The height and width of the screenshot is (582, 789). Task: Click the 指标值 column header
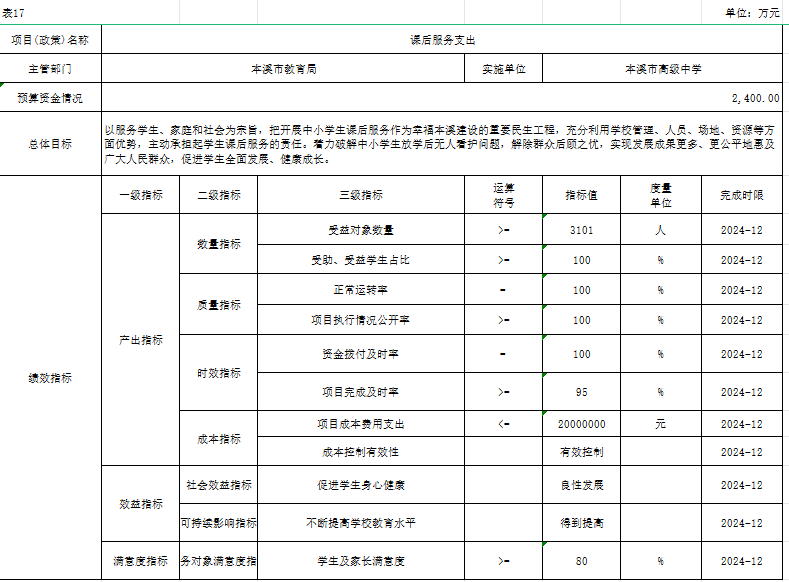tap(582, 195)
